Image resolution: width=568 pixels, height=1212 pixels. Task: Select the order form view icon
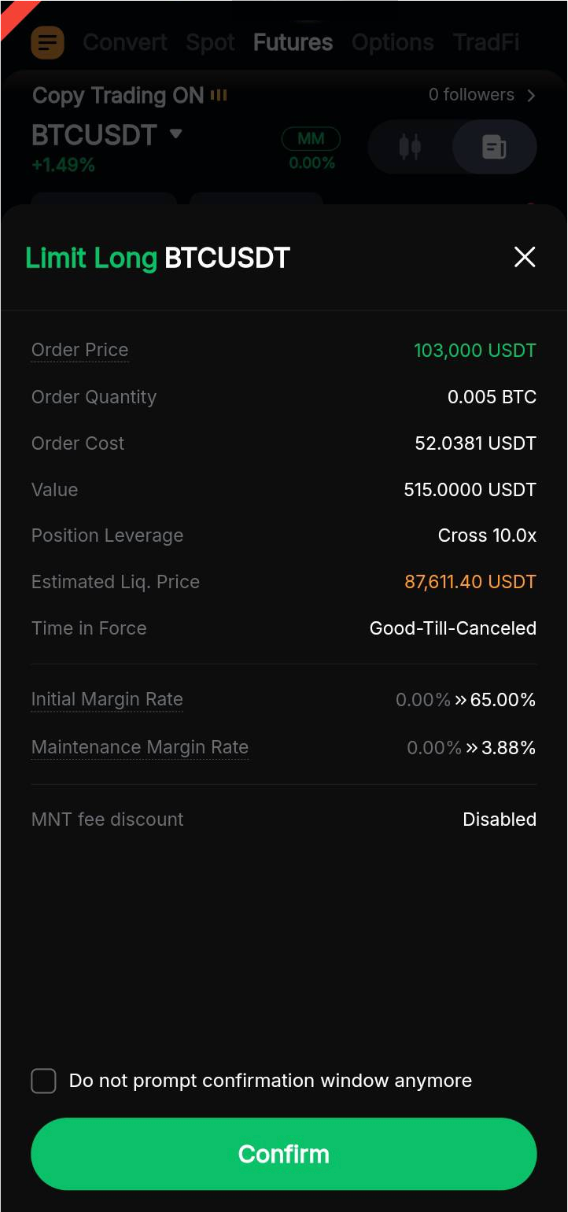[494, 147]
